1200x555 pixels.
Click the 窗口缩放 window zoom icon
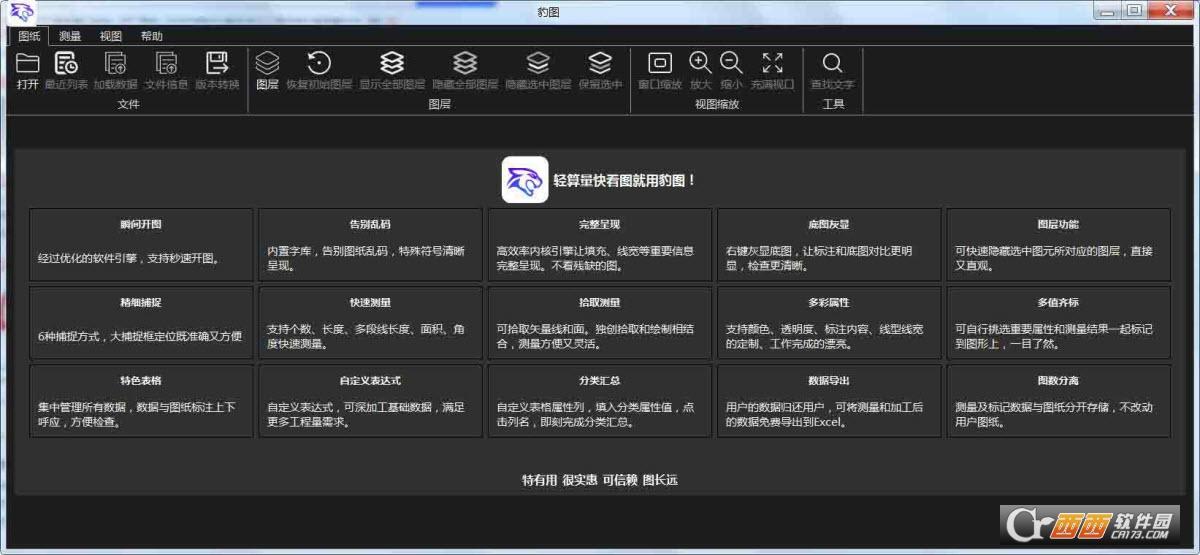(660, 63)
